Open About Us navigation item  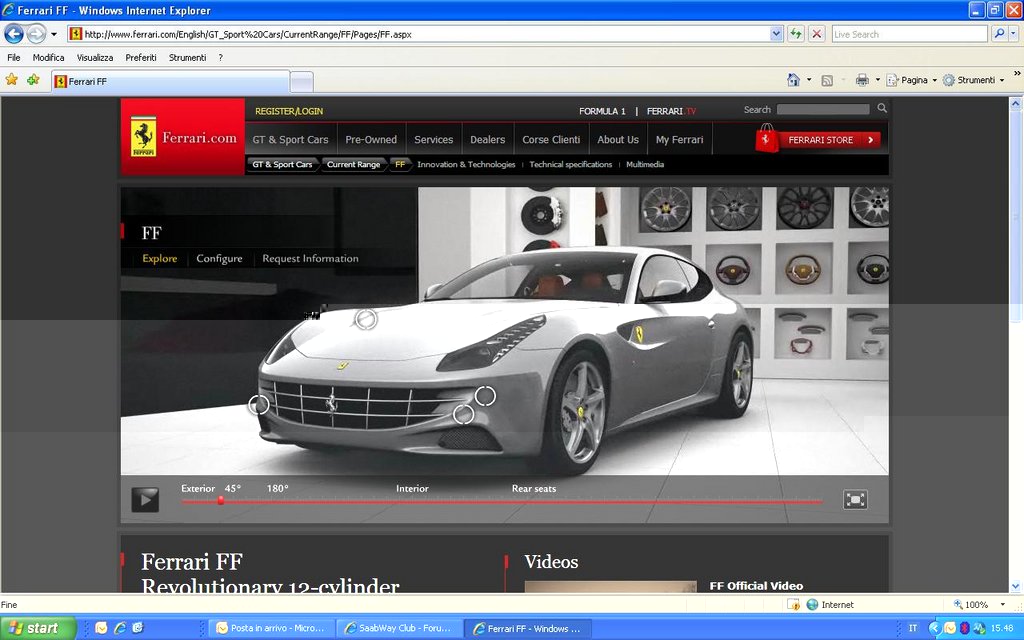pyautogui.click(x=618, y=139)
